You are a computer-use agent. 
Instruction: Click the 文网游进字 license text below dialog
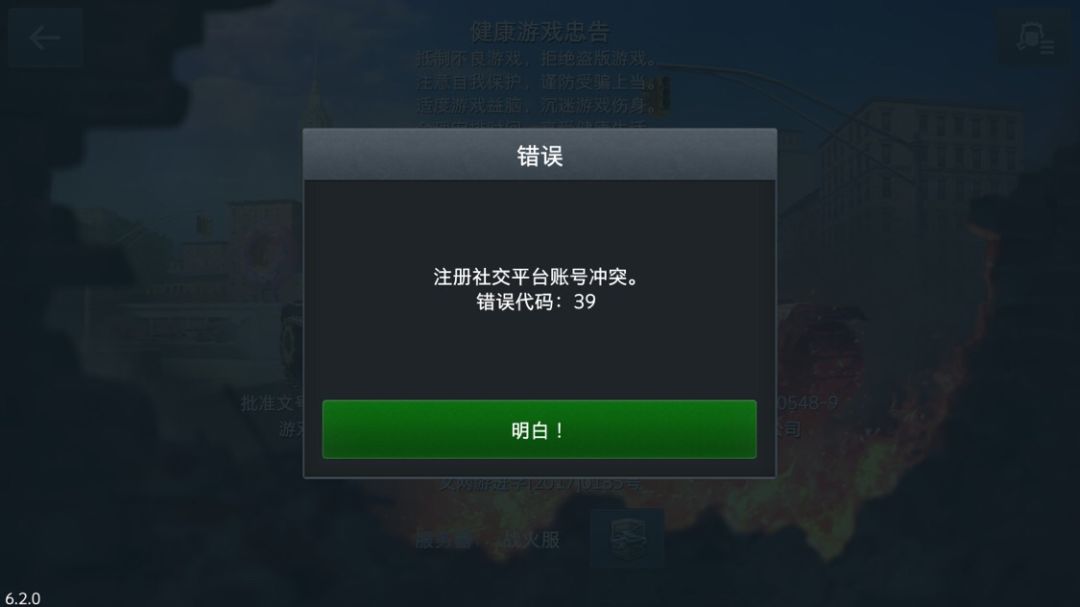(541, 483)
